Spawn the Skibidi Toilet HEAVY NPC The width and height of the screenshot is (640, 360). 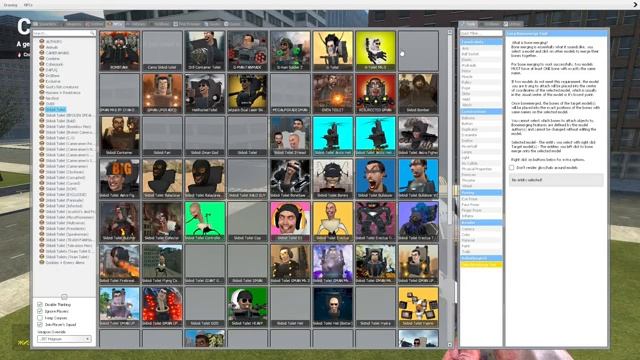pos(247,307)
